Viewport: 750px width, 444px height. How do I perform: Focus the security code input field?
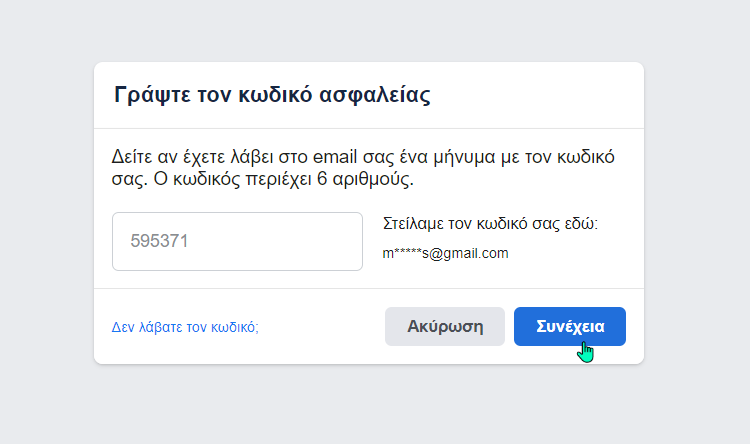pyautogui.click(x=237, y=242)
